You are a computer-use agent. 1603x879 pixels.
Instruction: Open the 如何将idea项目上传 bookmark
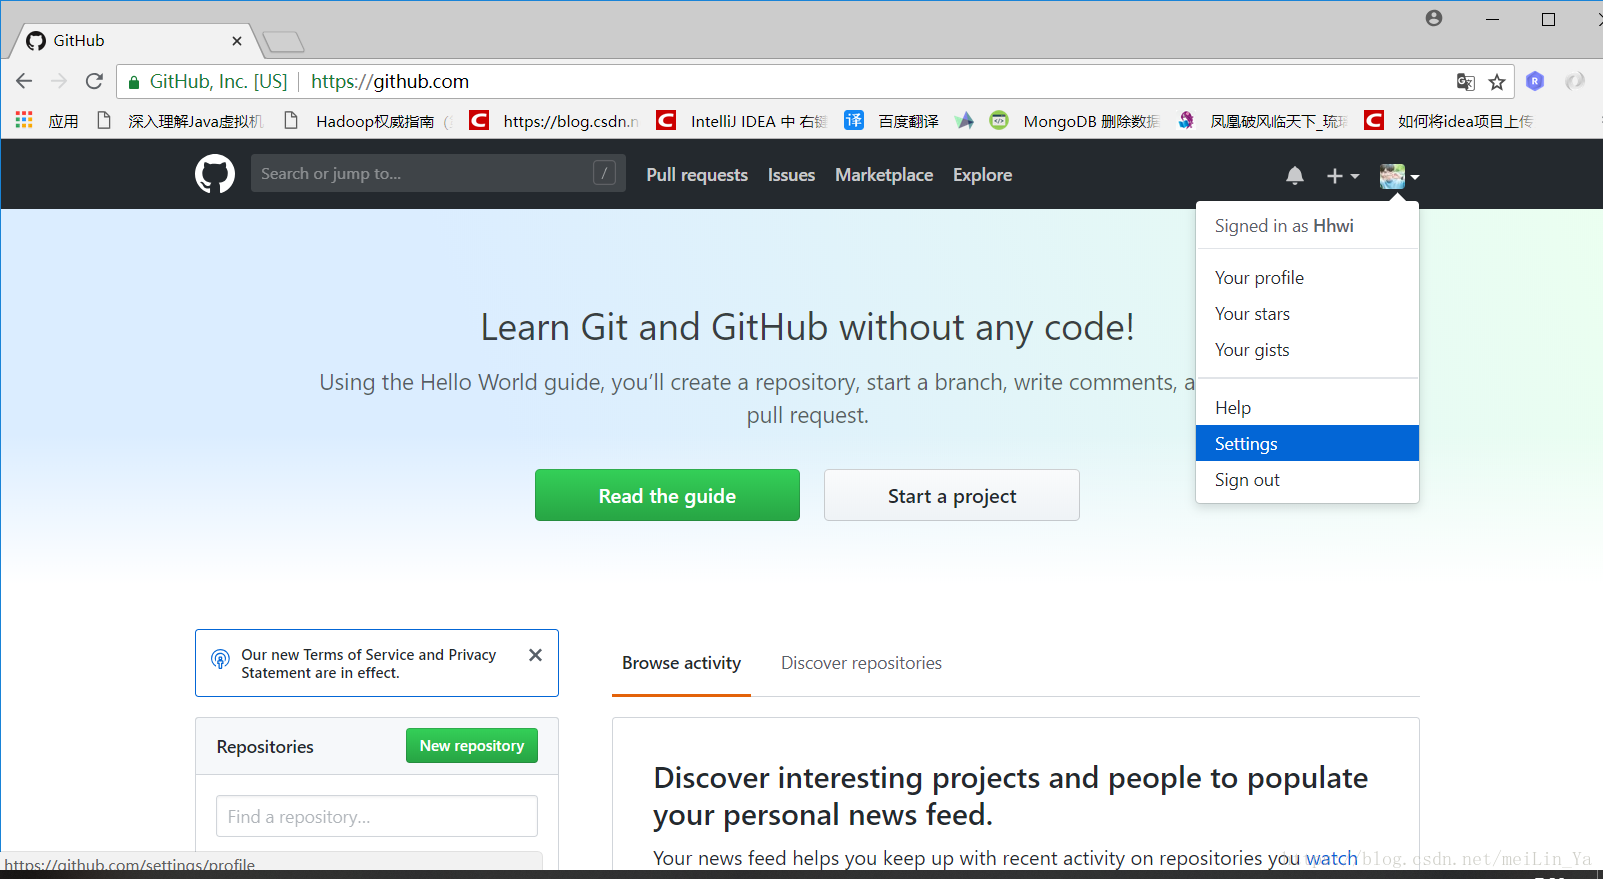pyautogui.click(x=1449, y=121)
